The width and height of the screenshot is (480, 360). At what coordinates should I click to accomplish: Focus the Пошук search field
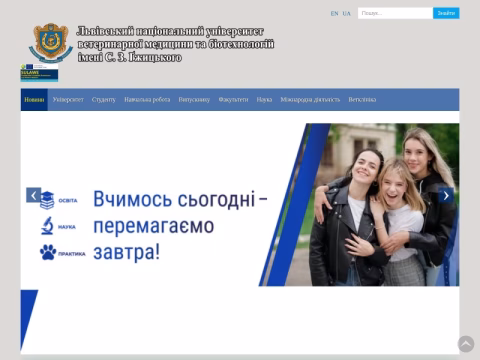pyautogui.click(x=395, y=13)
